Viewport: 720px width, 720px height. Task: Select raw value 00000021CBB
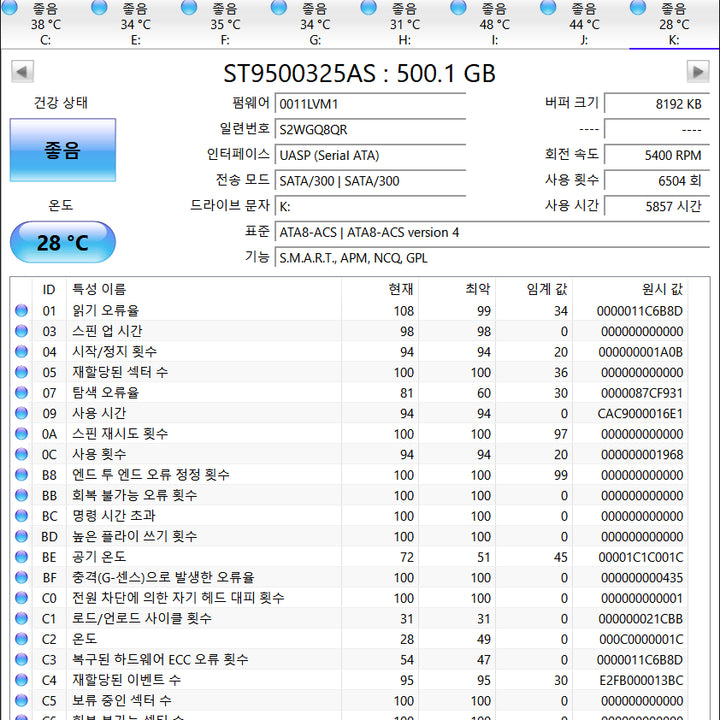pyautogui.click(x=641, y=619)
